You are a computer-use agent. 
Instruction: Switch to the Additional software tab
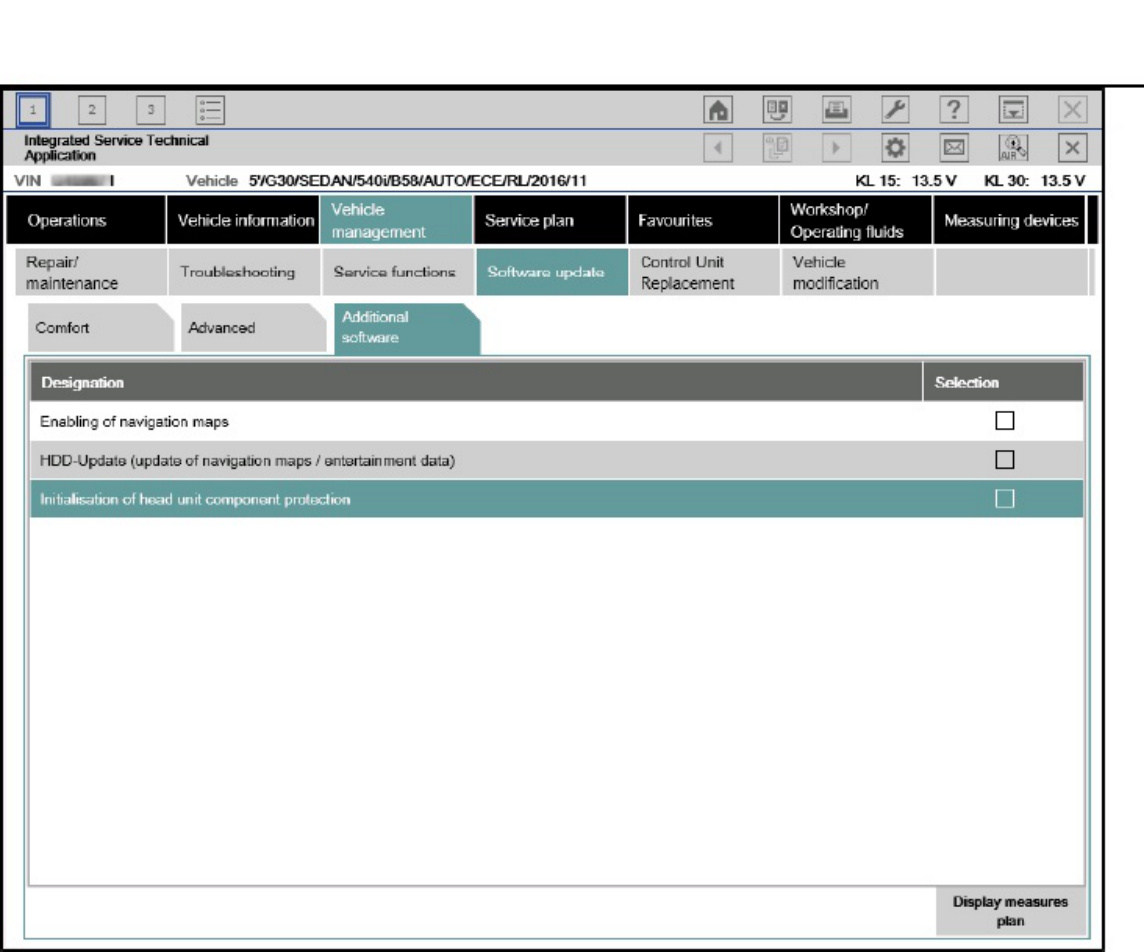[406, 328]
